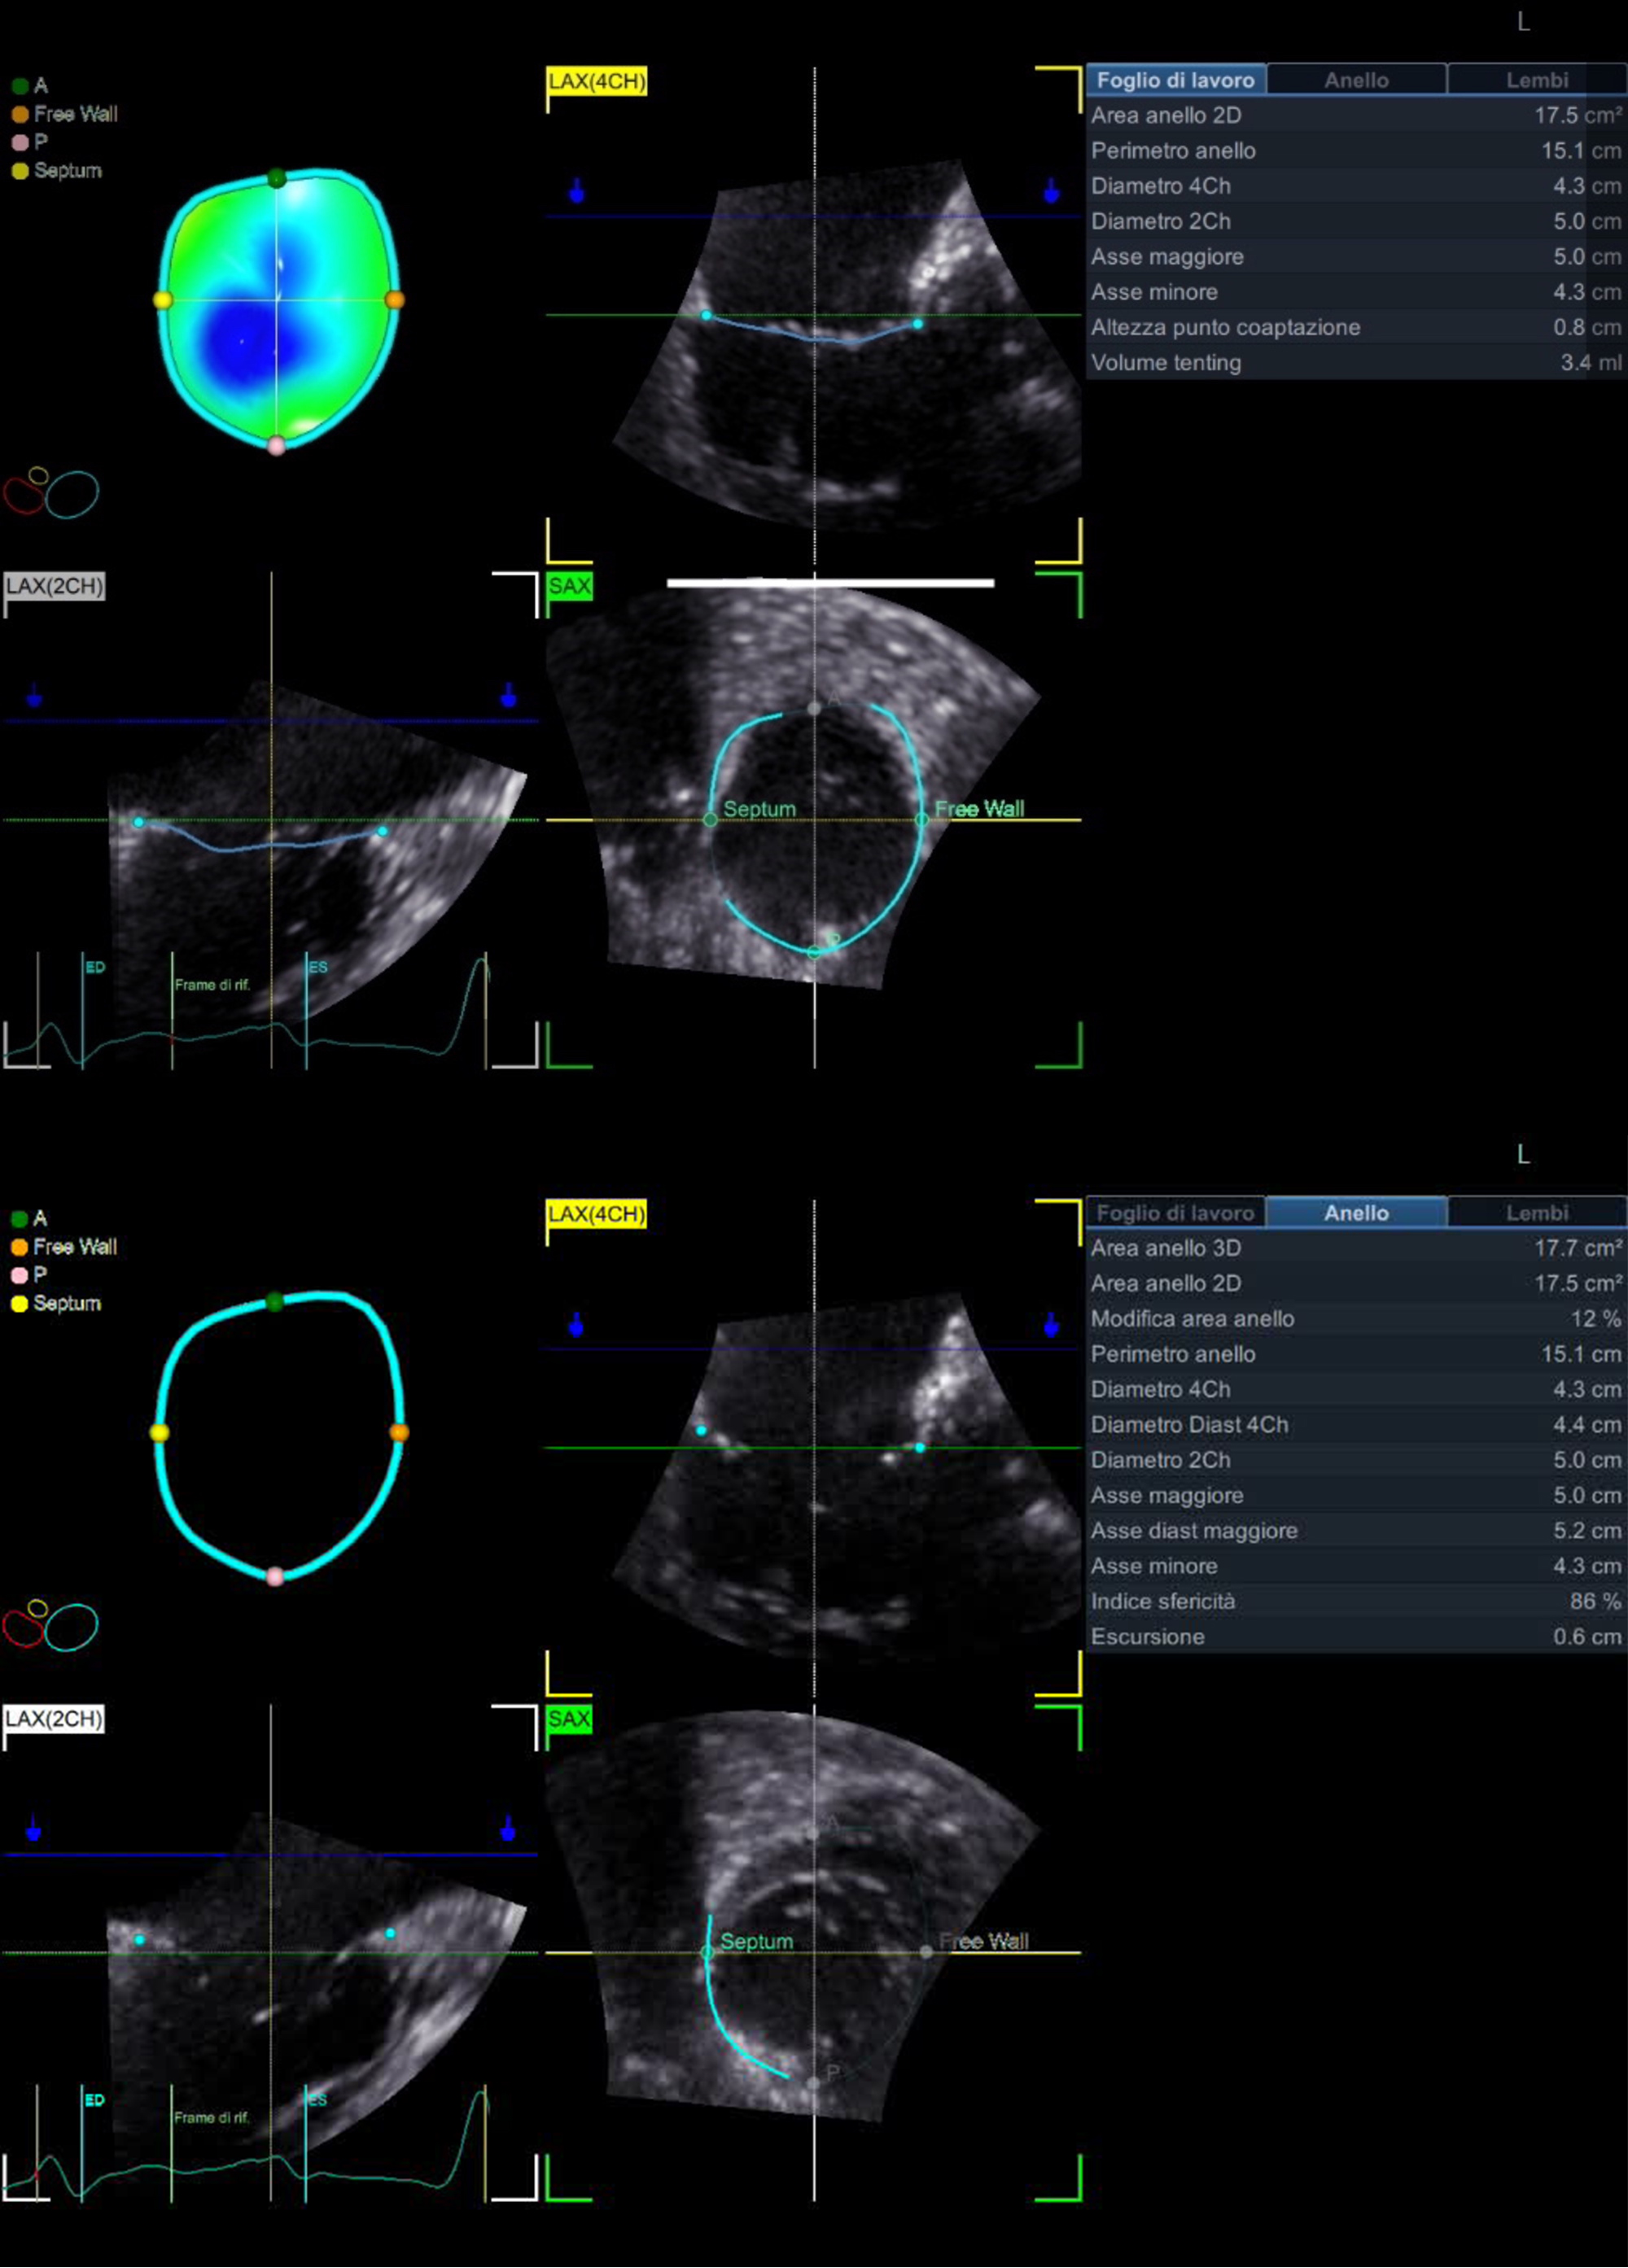Select green SAX label of first short-axis view
This screenshot has height=2268, width=1628.
(569, 587)
